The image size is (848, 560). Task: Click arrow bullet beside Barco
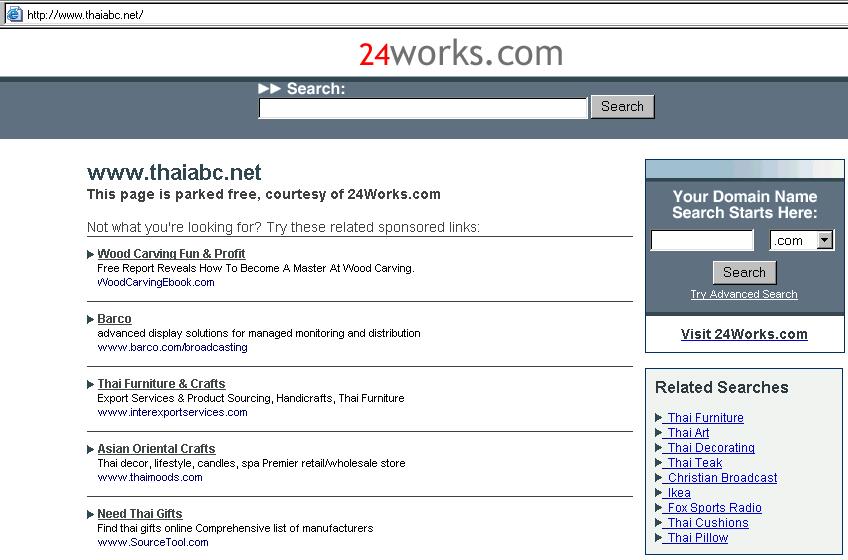[90, 319]
